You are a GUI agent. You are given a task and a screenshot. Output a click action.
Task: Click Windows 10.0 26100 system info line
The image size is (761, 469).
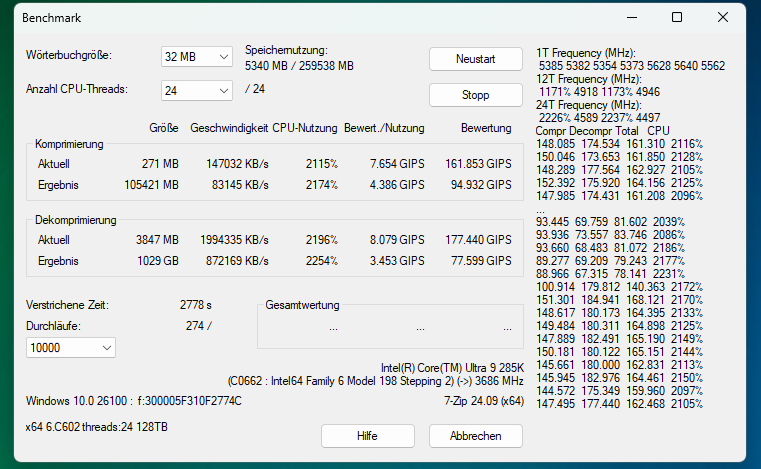pos(134,401)
